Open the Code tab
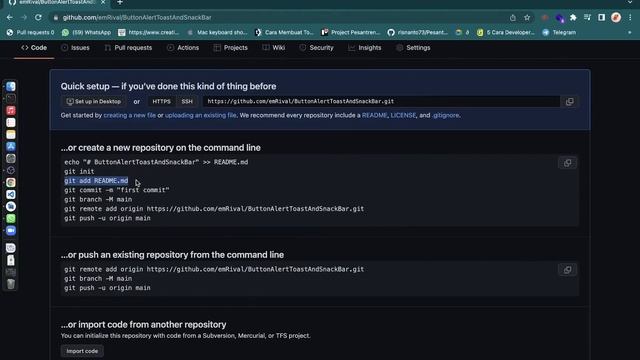 tap(34, 48)
